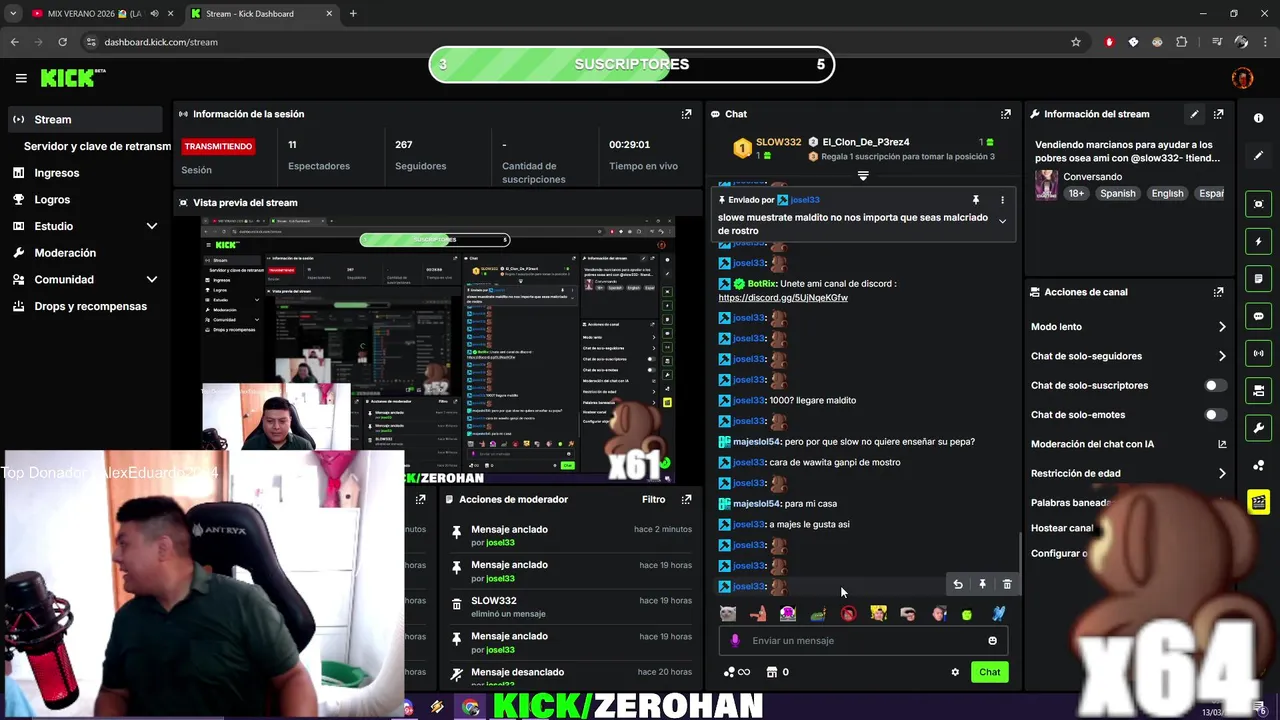1280x720 pixels.
Task: Pop out the Información de la sesión panel
Action: pyautogui.click(x=686, y=114)
